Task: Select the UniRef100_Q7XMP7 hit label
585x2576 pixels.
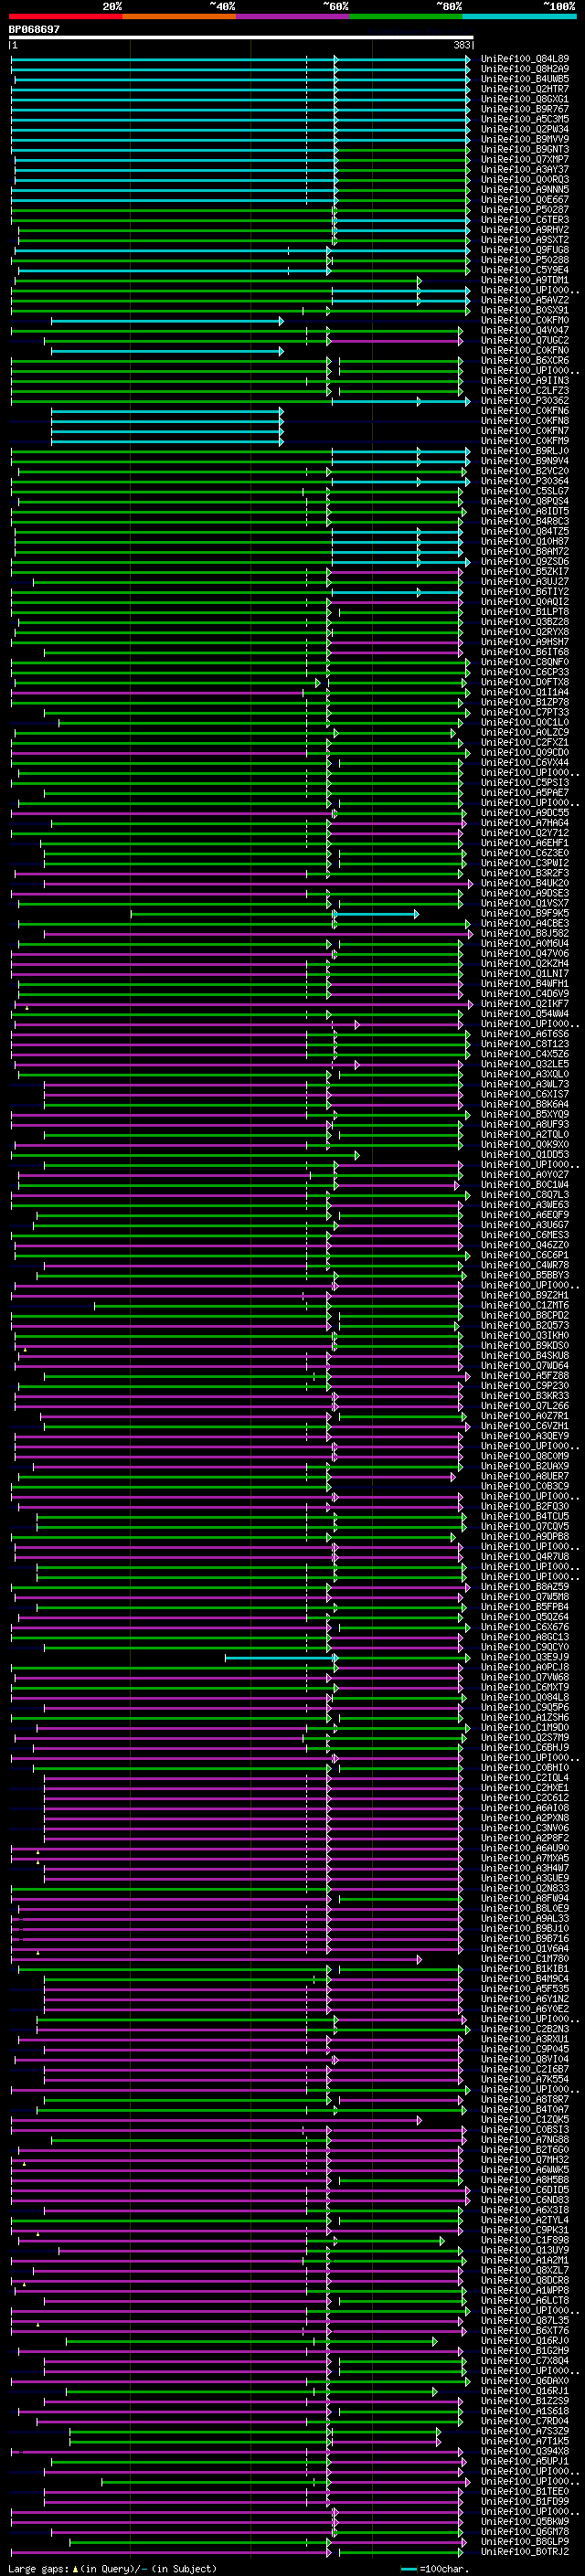Action: [x=525, y=159]
